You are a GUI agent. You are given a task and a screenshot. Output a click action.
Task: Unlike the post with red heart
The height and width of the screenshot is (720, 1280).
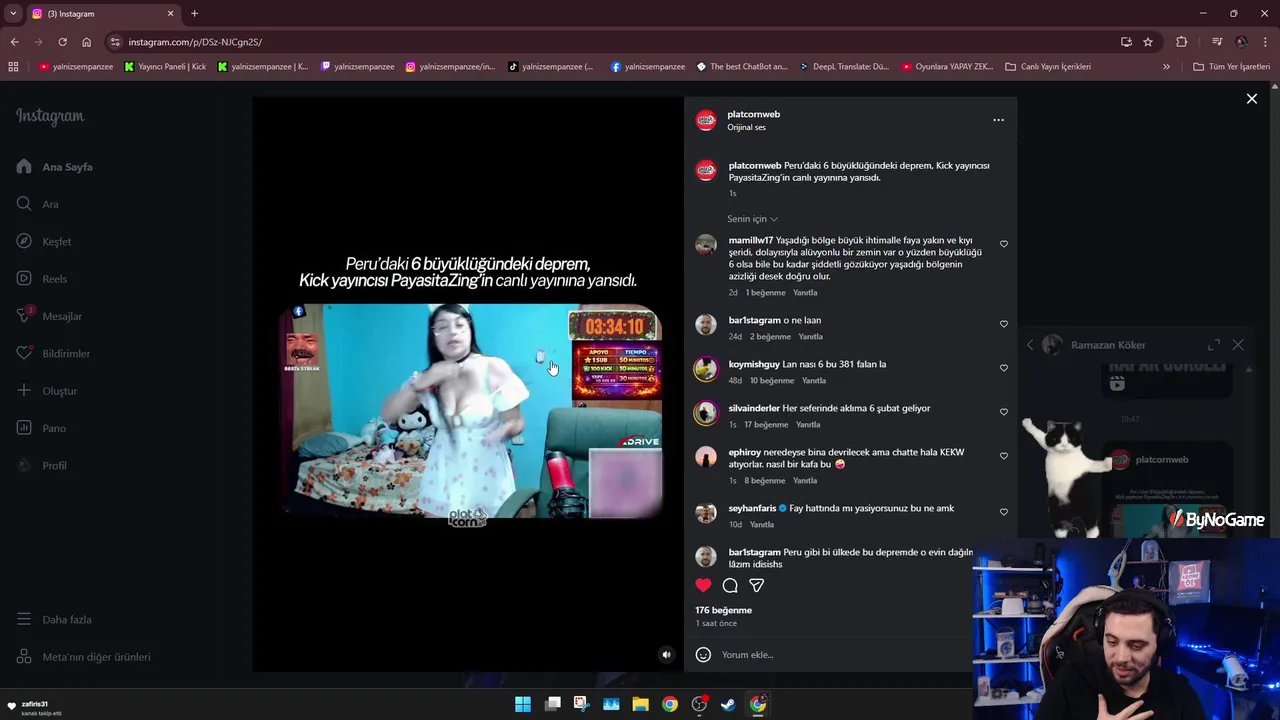(x=704, y=585)
